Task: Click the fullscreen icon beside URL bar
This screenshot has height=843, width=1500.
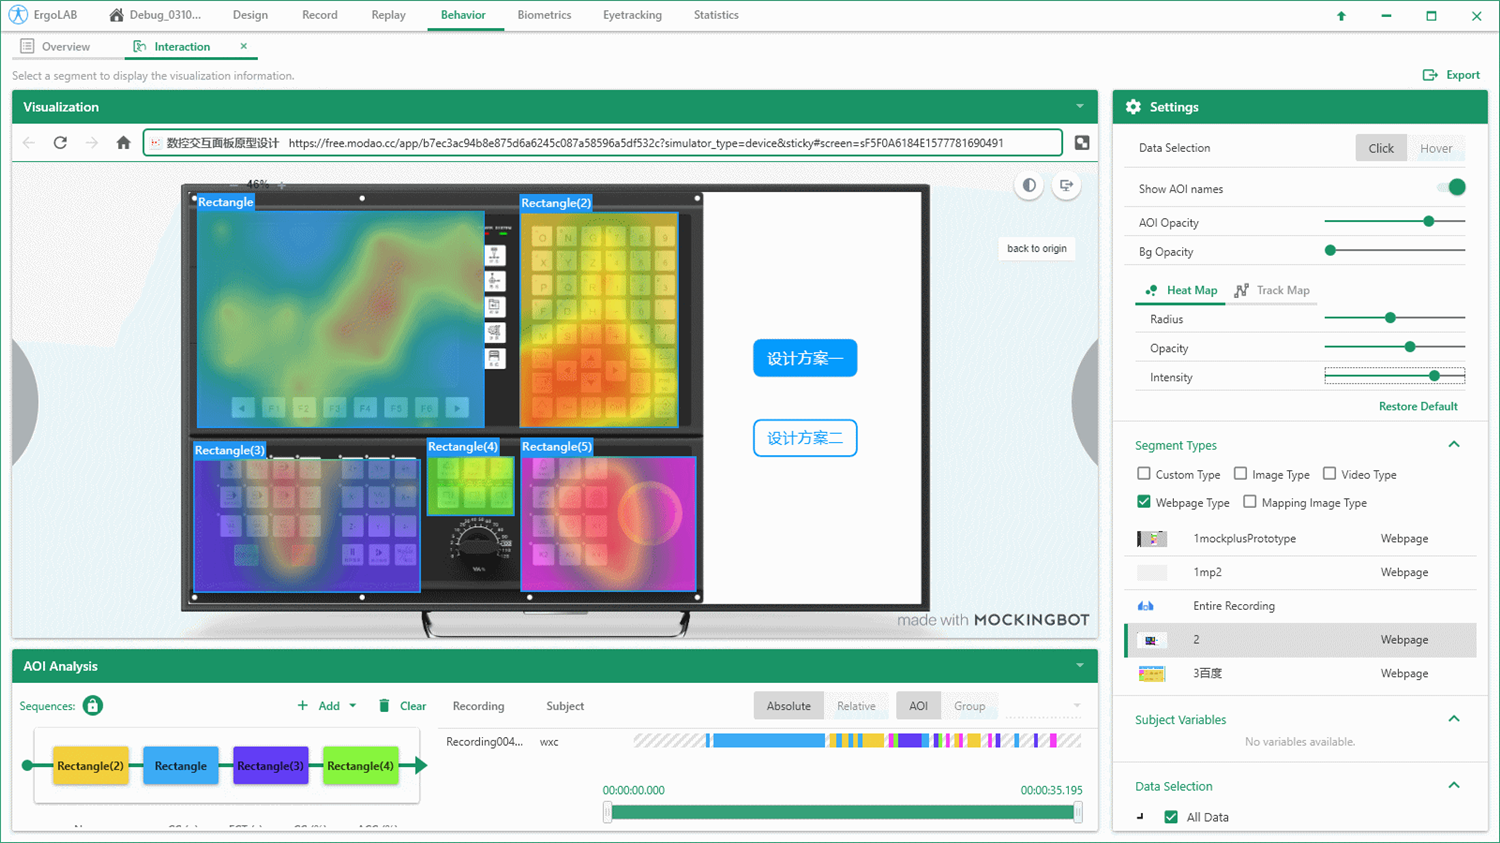Action: 1082,143
